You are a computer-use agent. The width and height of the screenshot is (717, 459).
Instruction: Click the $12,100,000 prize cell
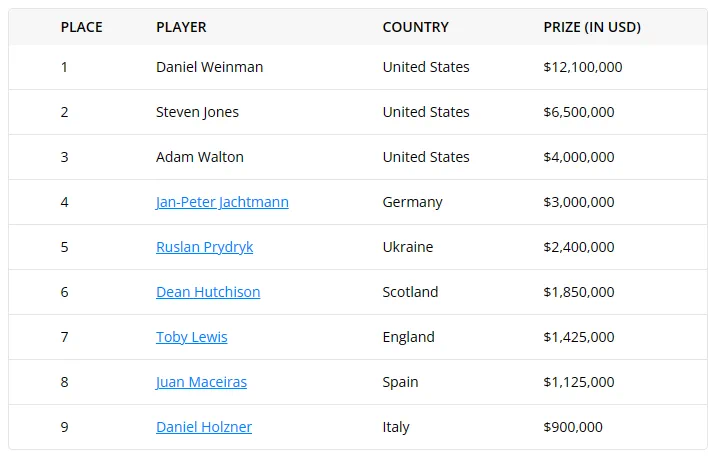coord(583,67)
